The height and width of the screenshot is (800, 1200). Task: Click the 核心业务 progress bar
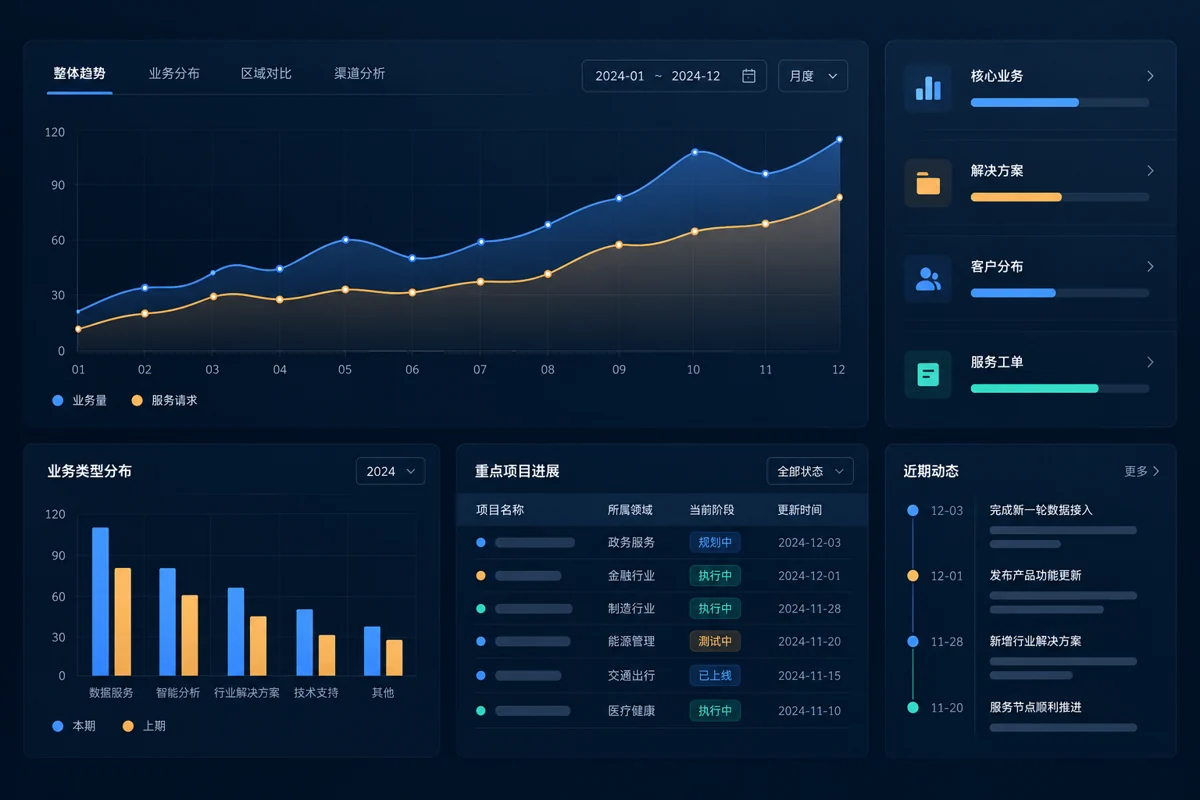pyautogui.click(x=1060, y=102)
